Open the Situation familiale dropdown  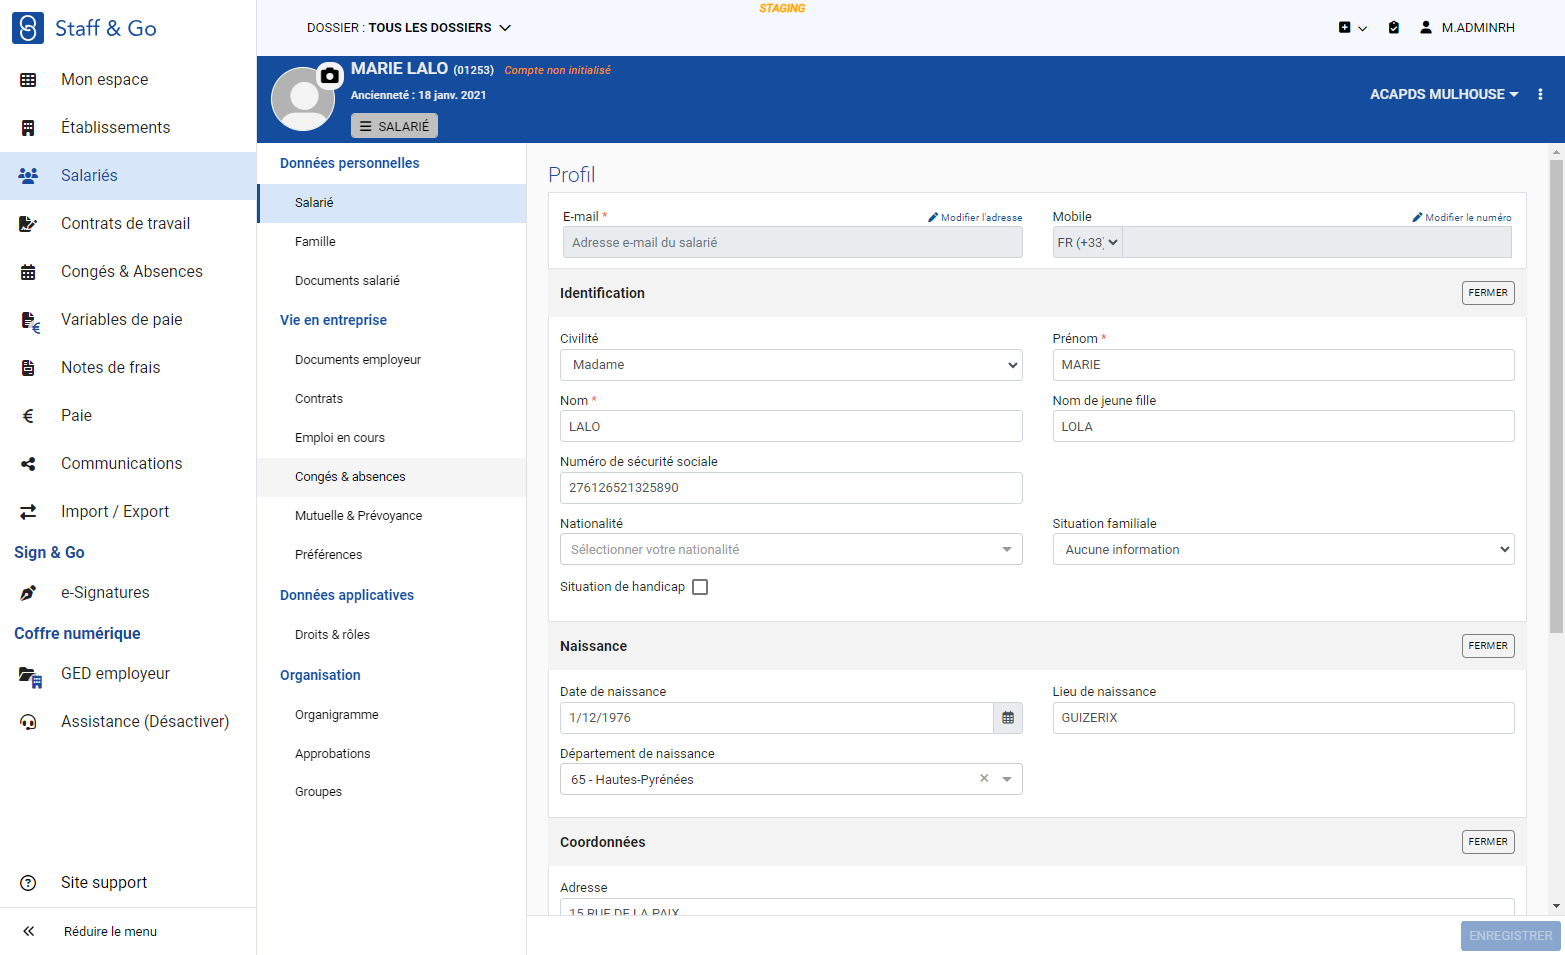[x=1283, y=549]
